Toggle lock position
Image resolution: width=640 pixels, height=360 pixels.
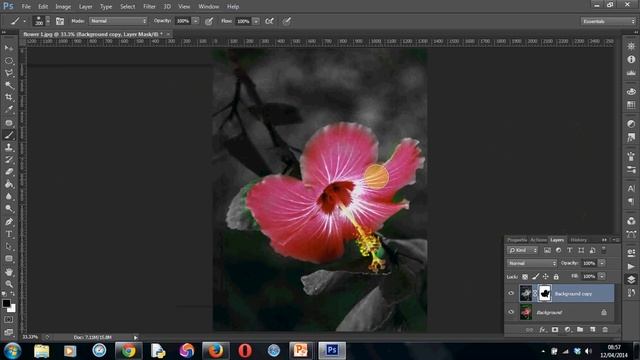(x=546, y=277)
